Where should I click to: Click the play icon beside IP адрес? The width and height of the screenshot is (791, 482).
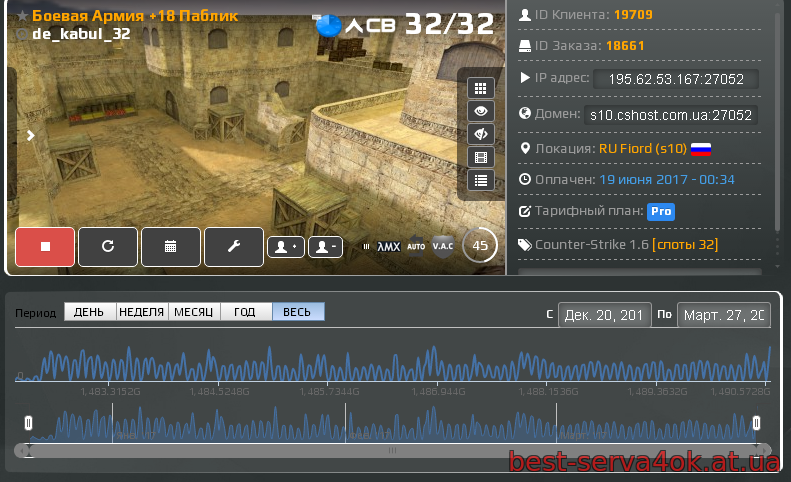pos(525,77)
